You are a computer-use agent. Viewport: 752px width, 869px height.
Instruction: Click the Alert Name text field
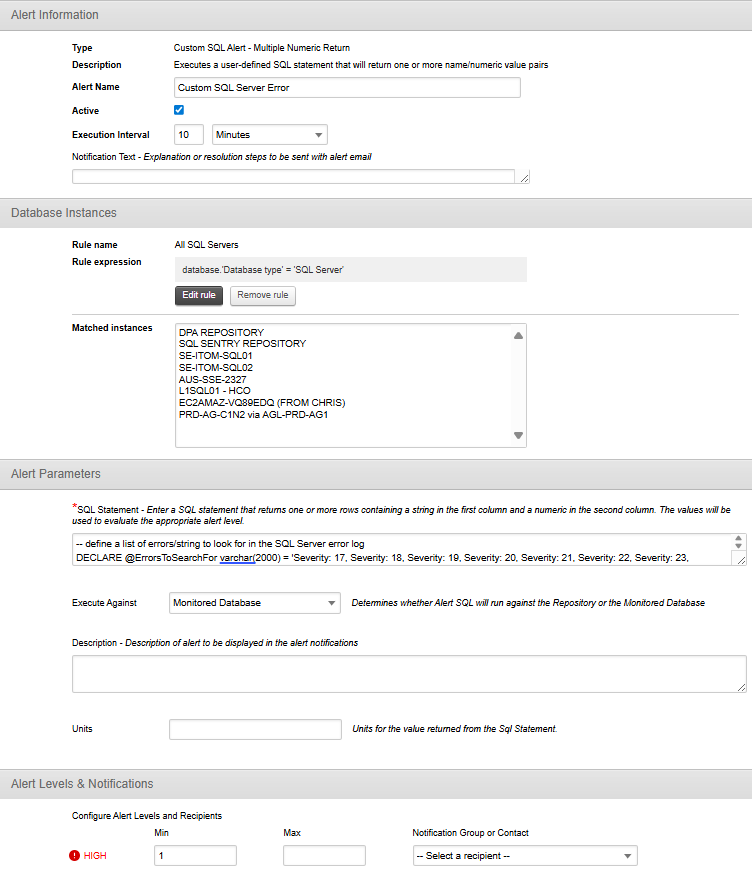click(347, 88)
